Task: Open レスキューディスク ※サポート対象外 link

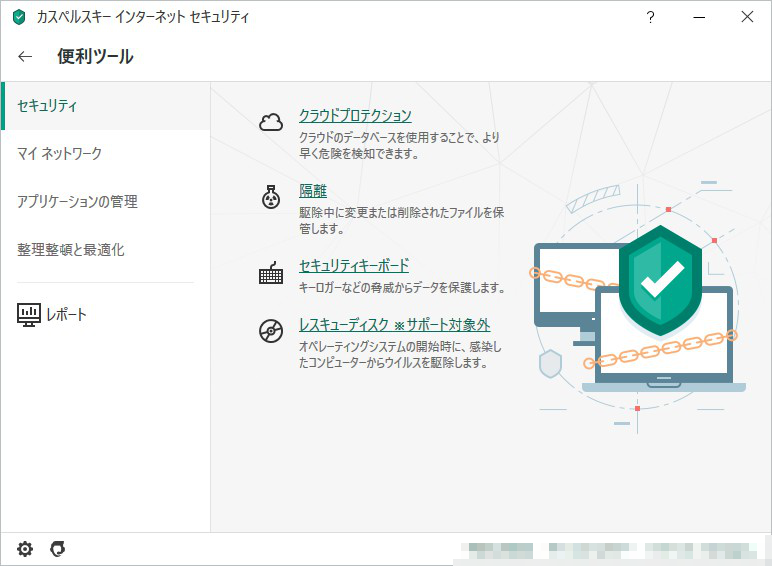Action: click(394, 325)
